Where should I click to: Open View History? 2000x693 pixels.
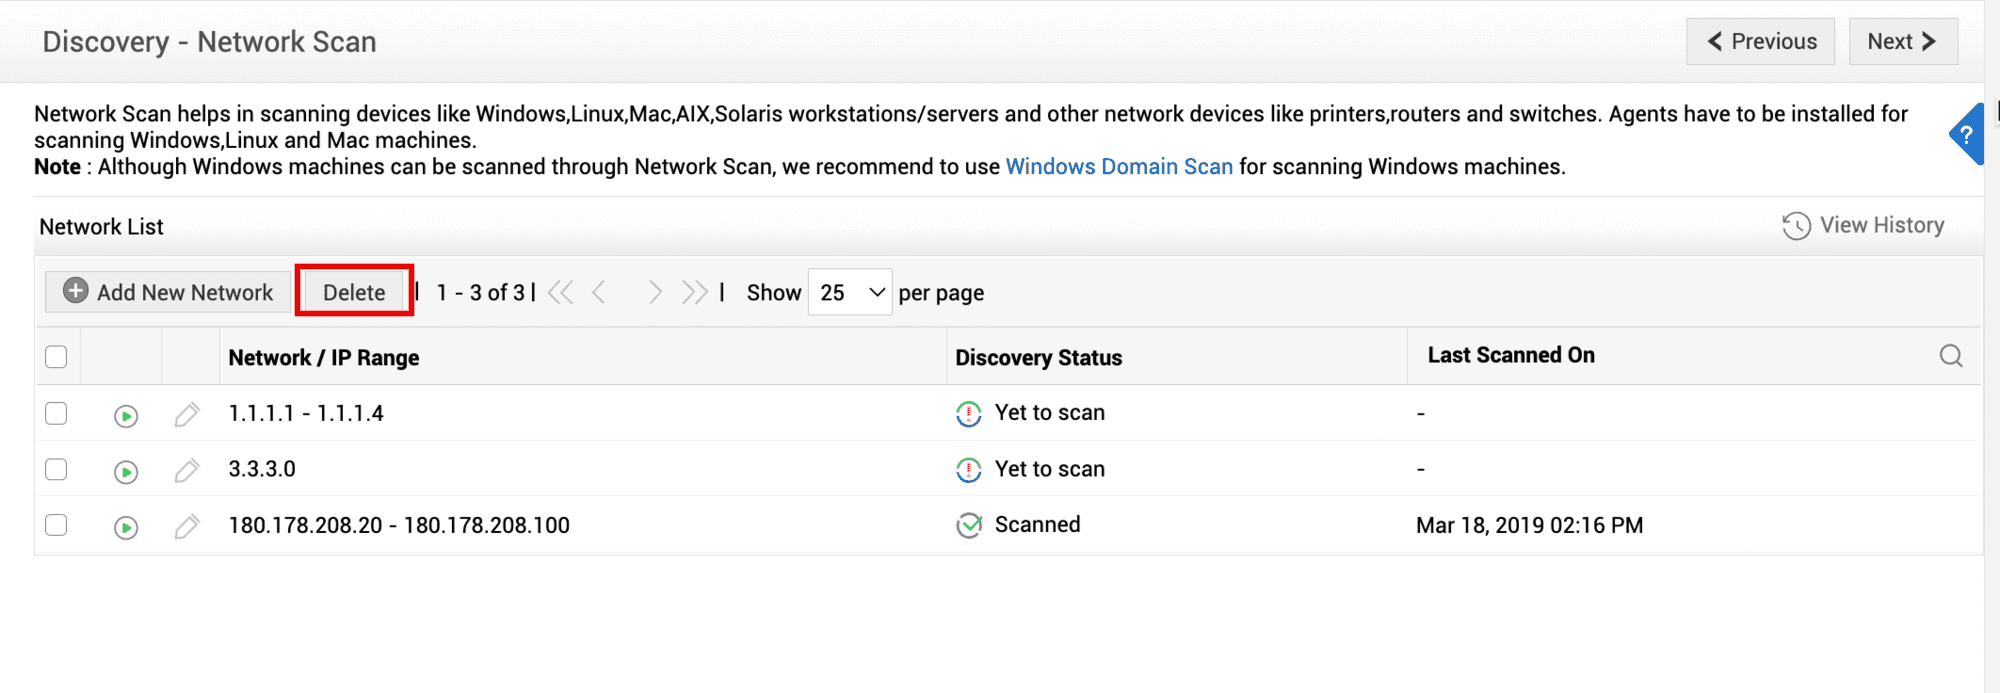click(1864, 226)
